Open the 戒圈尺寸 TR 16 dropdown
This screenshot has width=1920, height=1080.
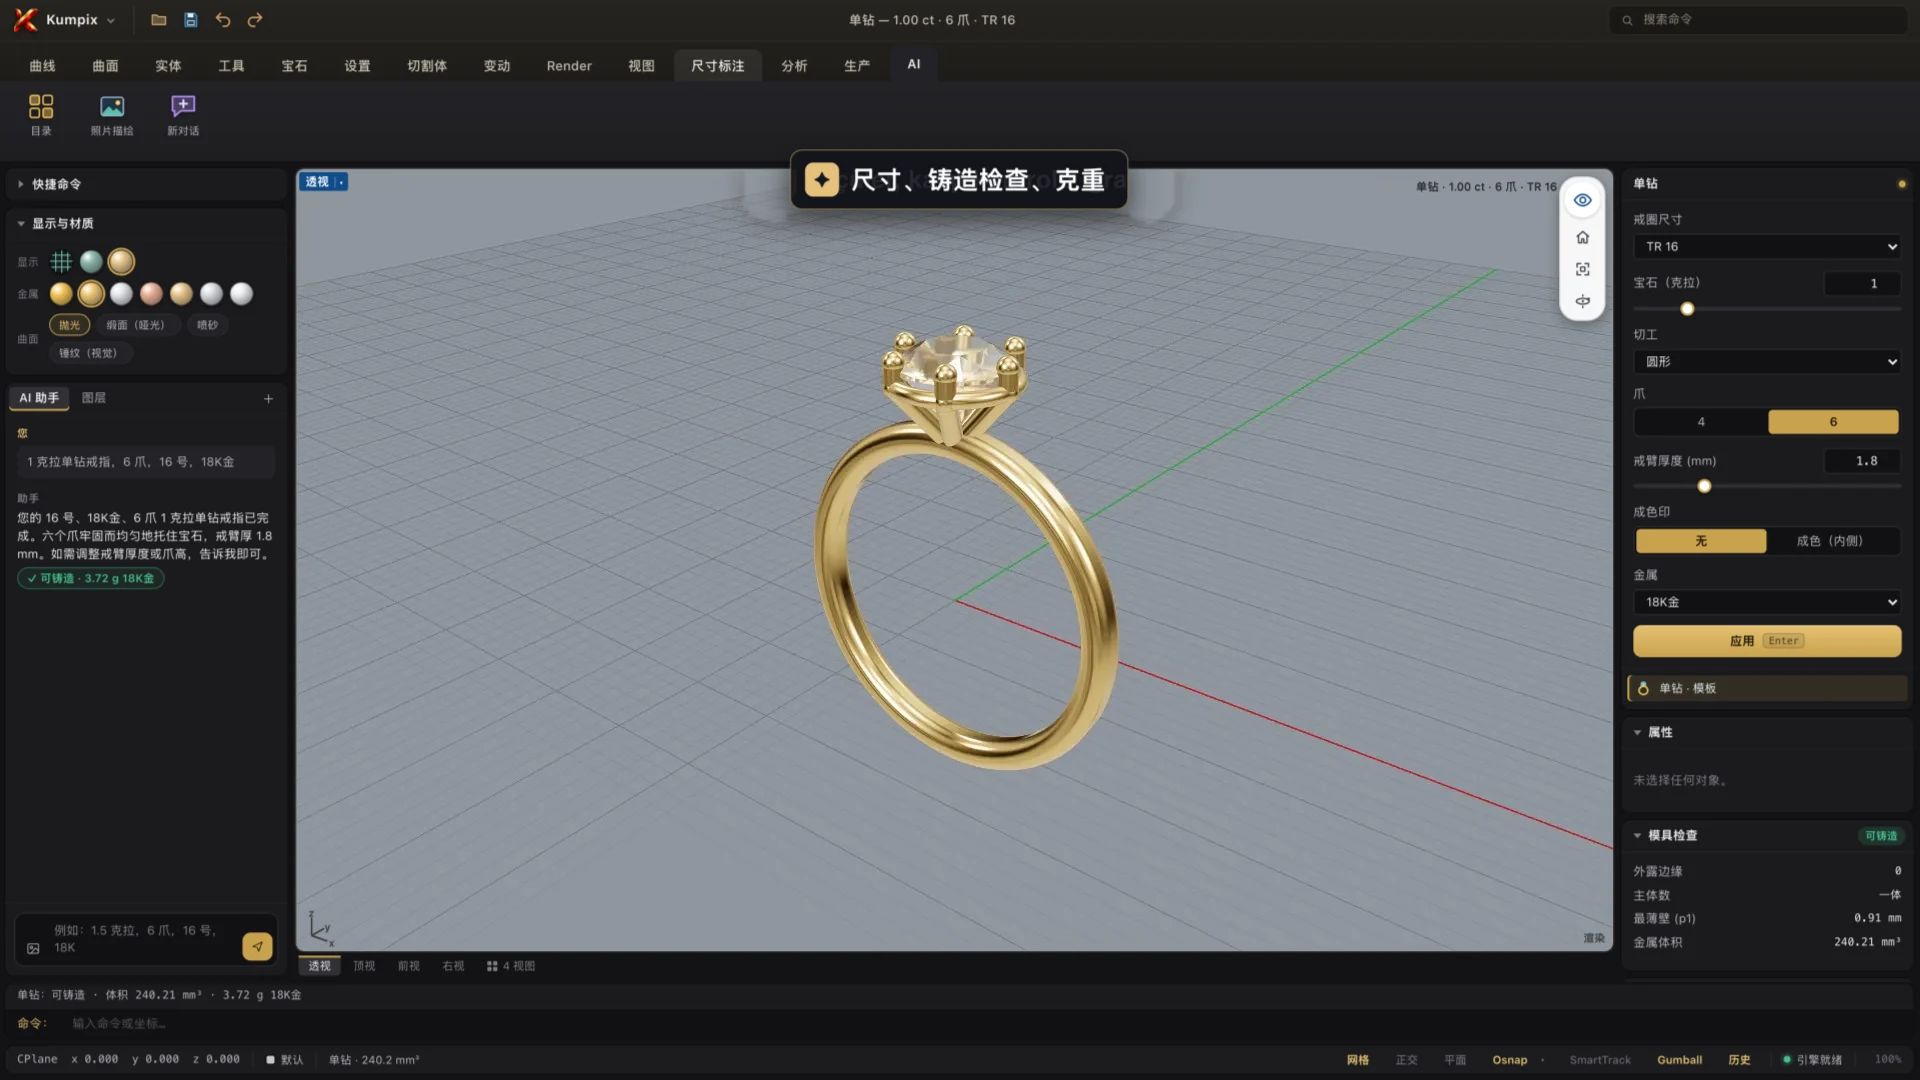pyautogui.click(x=1767, y=247)
